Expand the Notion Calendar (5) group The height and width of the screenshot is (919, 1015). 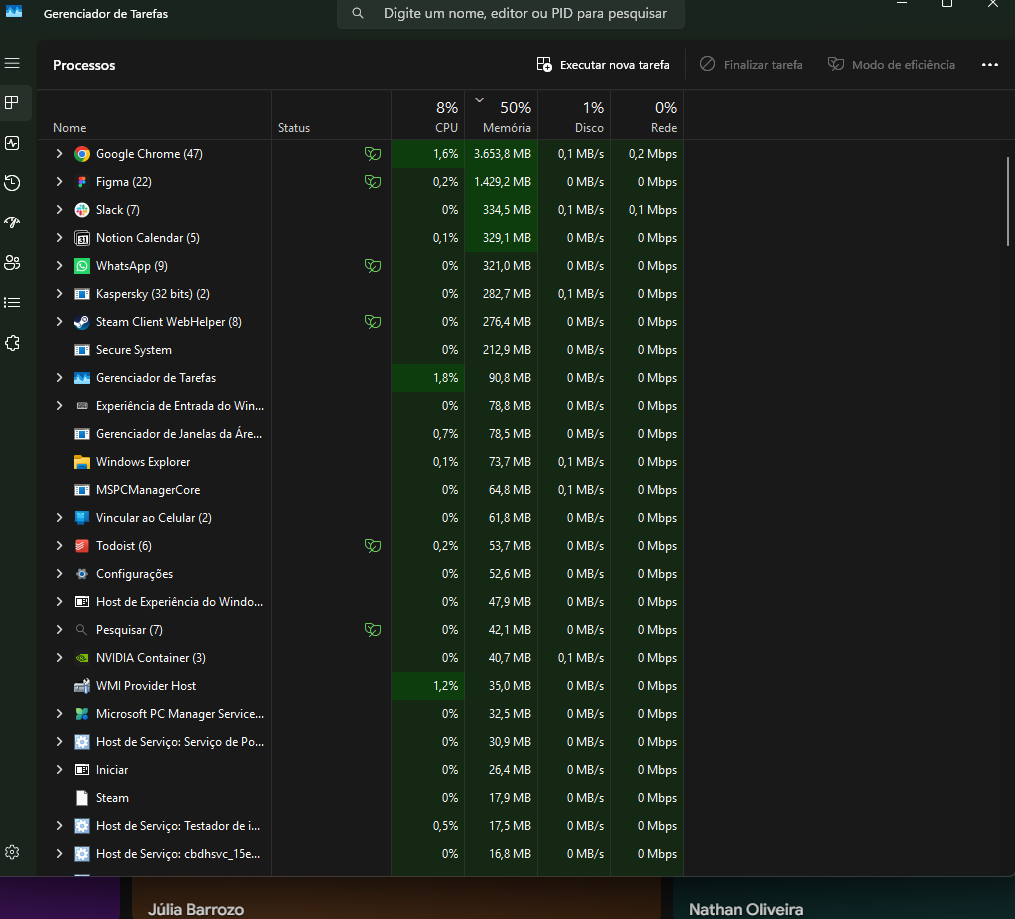point(60,238)
